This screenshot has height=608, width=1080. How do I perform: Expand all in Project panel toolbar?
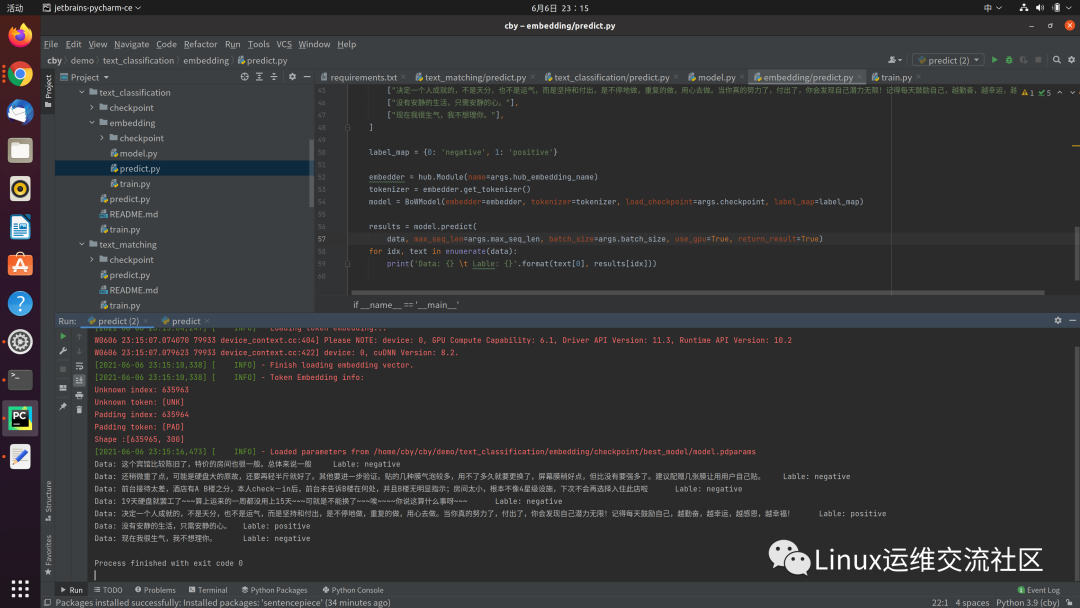point(259,77)
